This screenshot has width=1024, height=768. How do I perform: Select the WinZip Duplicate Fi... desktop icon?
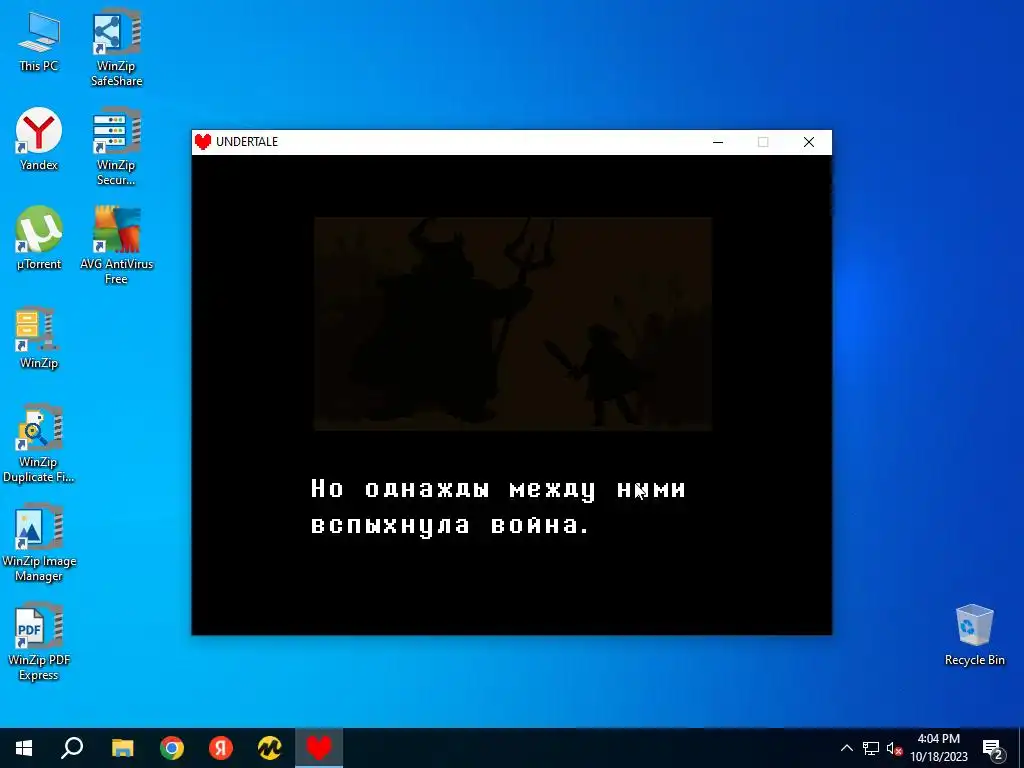[x=39, y=444]
